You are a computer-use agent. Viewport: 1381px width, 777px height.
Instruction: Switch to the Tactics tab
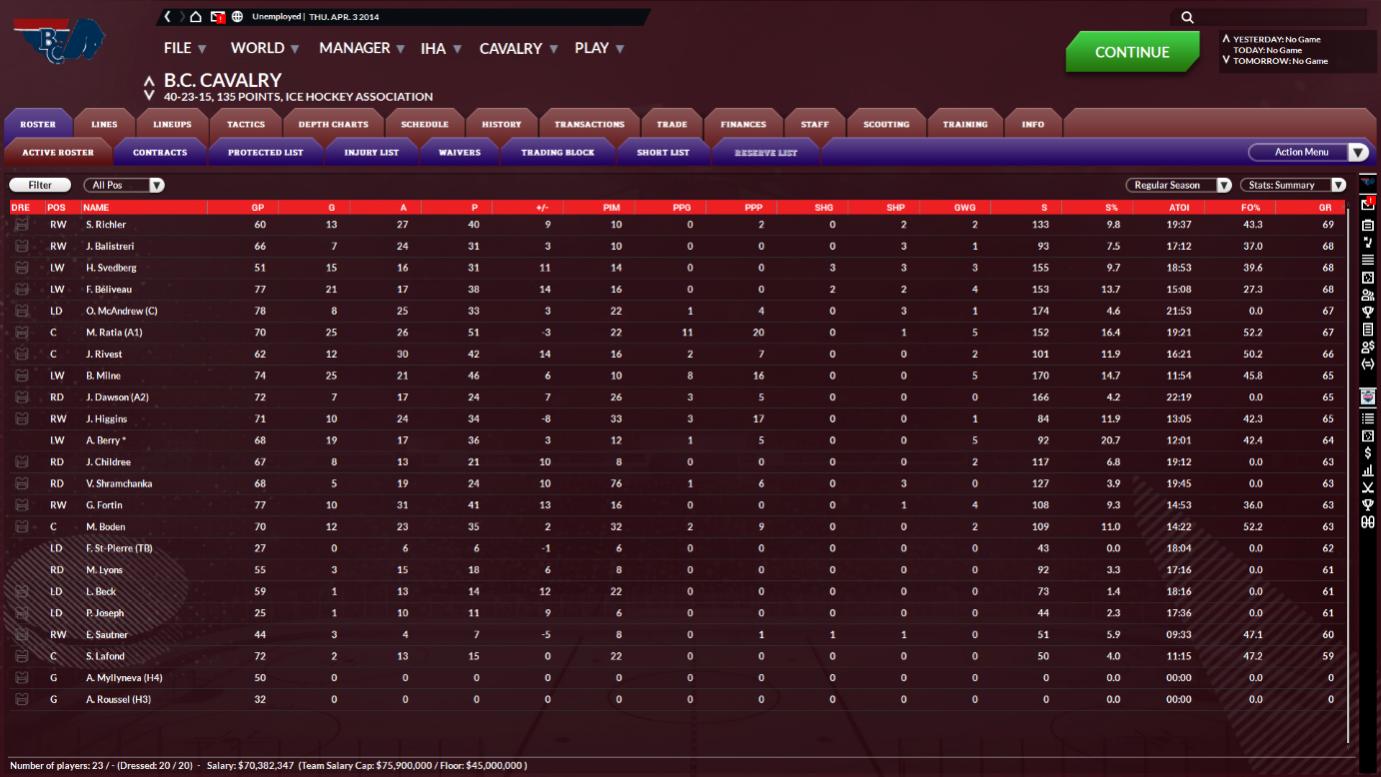click(x=245, y=124)
